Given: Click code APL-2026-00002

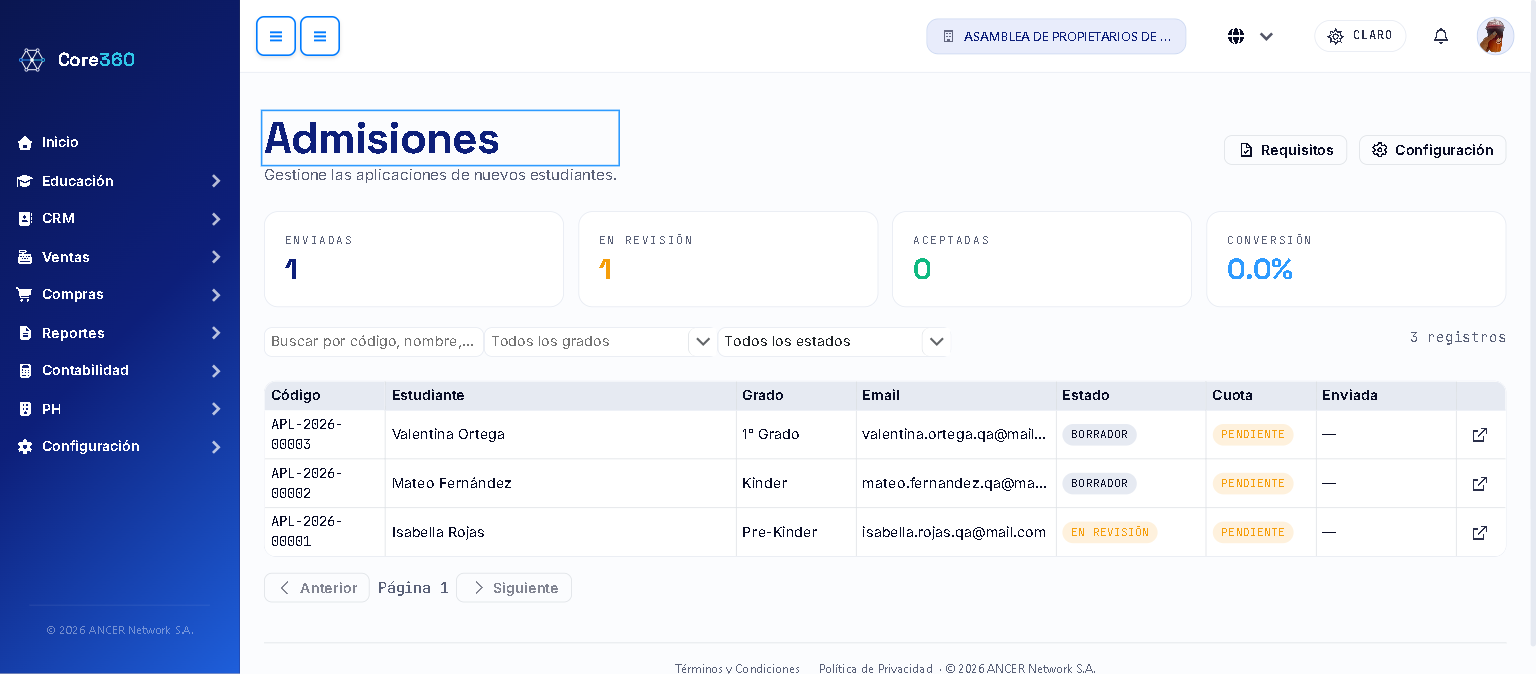Looking at the screenshot, I should pos(307,483).
